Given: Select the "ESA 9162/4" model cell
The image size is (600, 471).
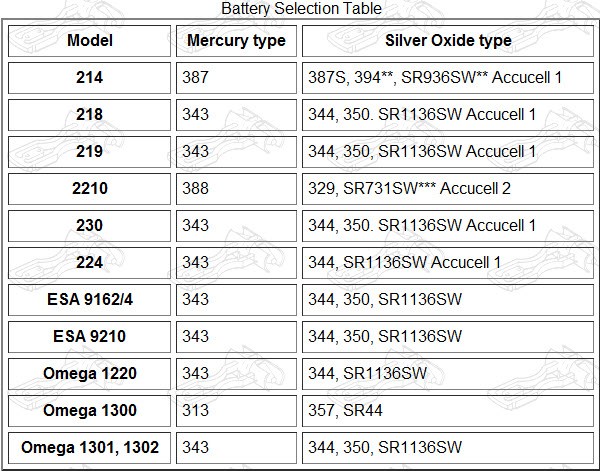Looking at the screenshot, I should click(90, 300).
